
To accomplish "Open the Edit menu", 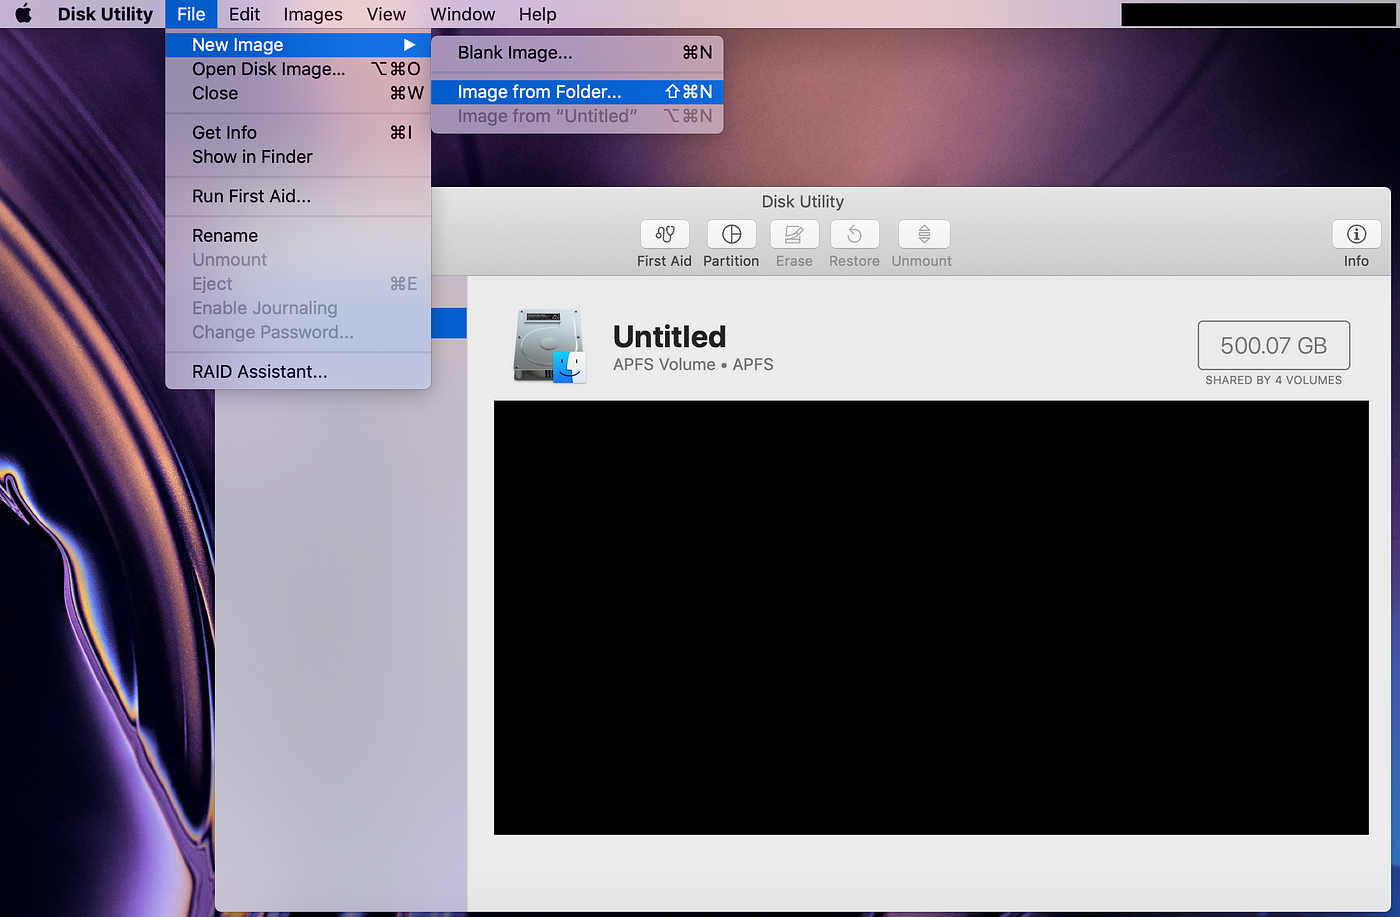I will [244, 14].
